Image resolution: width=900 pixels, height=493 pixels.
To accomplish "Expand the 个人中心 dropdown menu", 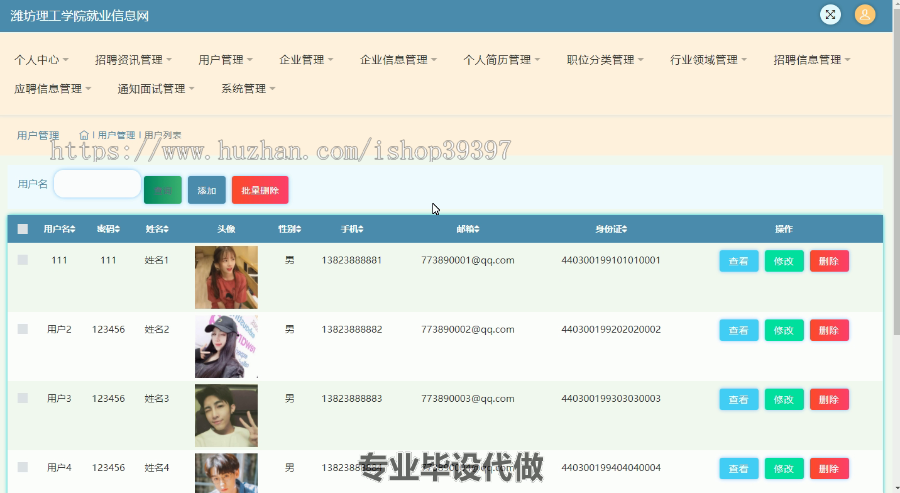I will click(41, 60).
